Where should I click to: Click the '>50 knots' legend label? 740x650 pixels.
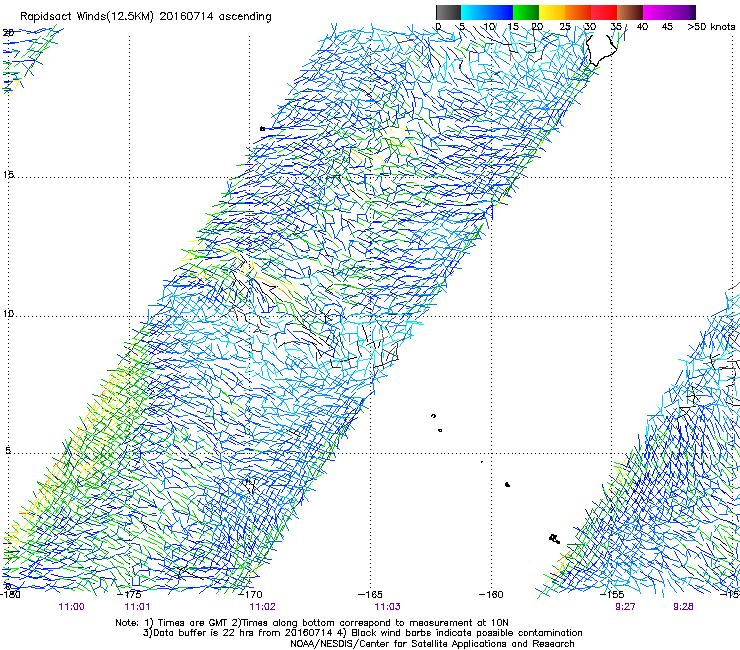point(711,27)
